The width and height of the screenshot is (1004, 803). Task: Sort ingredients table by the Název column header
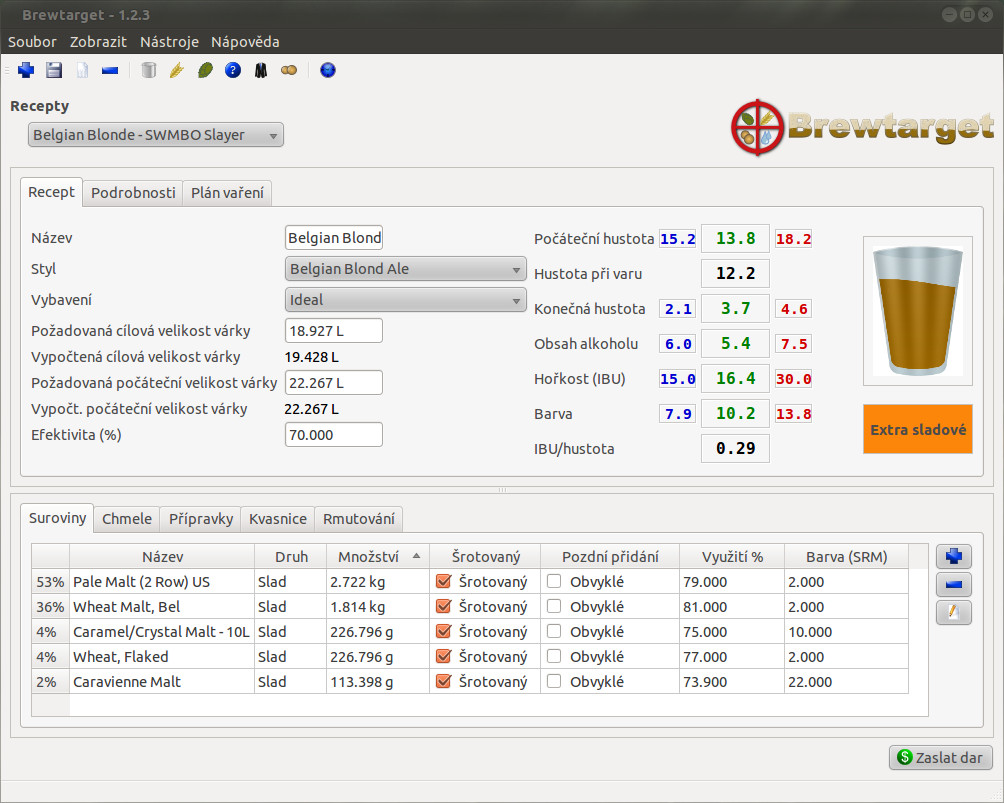[162, 556]
